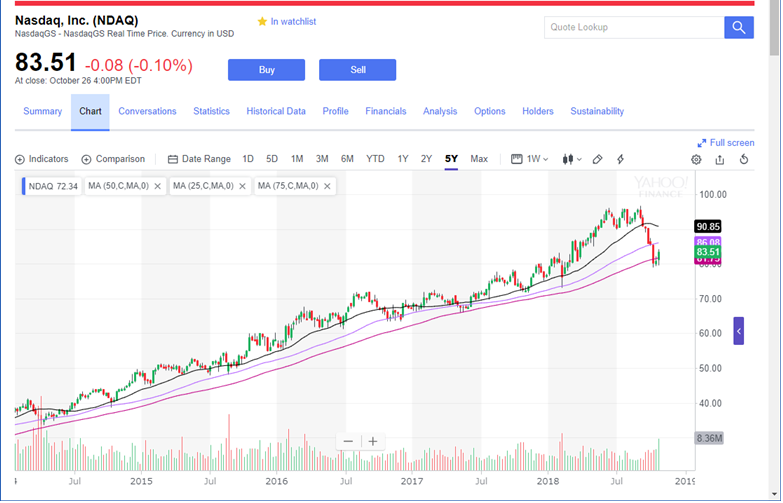The height and width of the screenshot is (503, 783).
Task: Remove the MA (50,C,MA,0) indicator
Action: (x=157, y=186)
